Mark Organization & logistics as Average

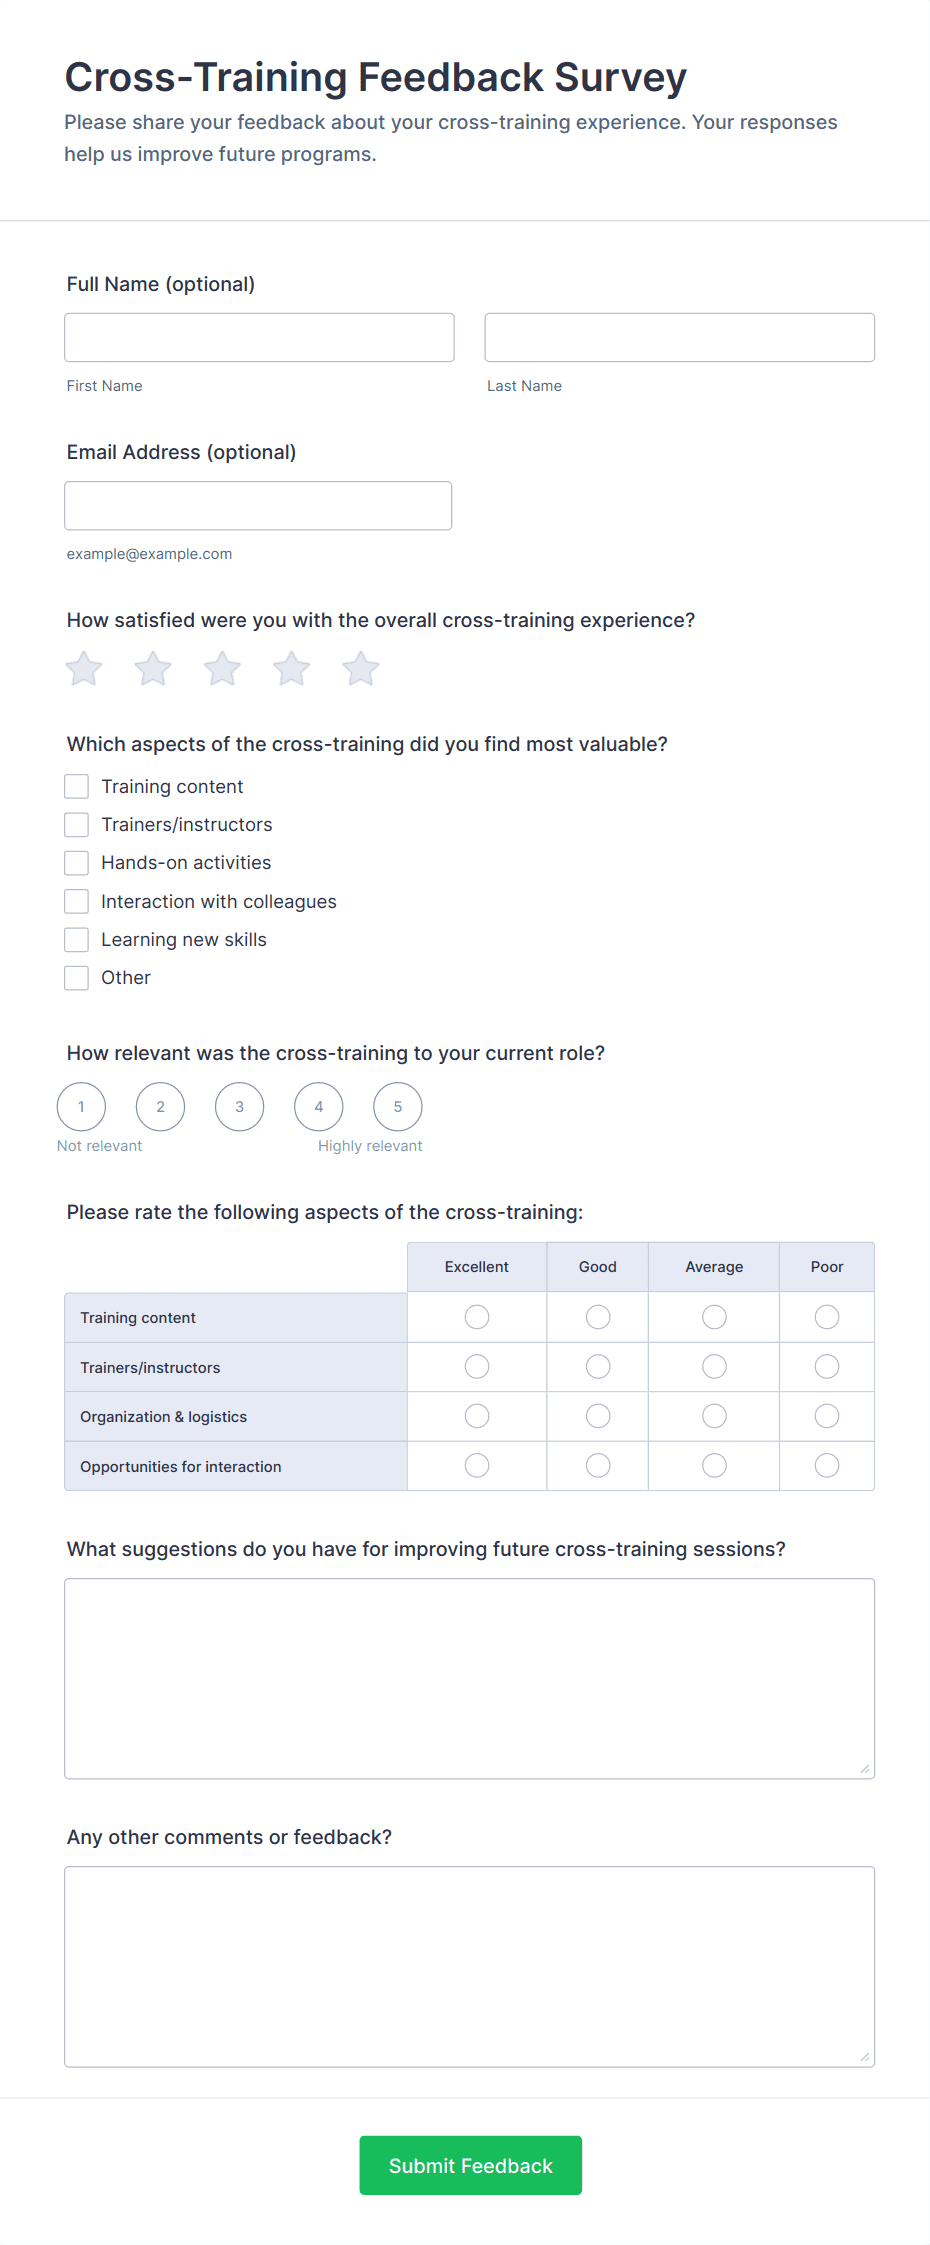pos(713,1415)
